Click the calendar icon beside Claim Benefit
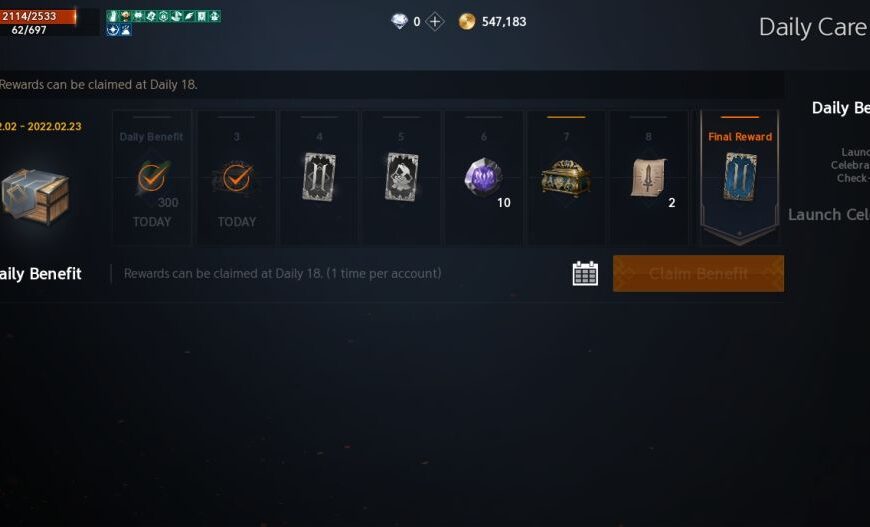The height and width of the screenshot is (527, 870). [x=585, y=273]
